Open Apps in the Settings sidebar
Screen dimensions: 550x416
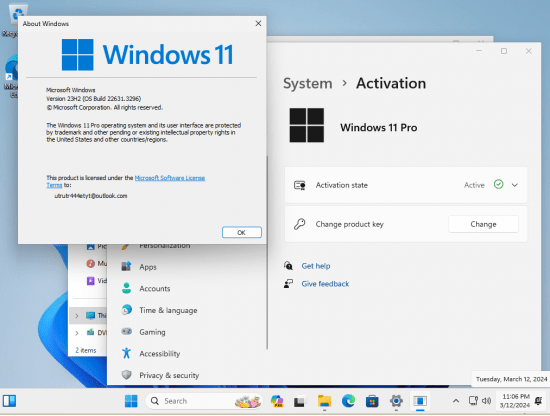point(148,267)
